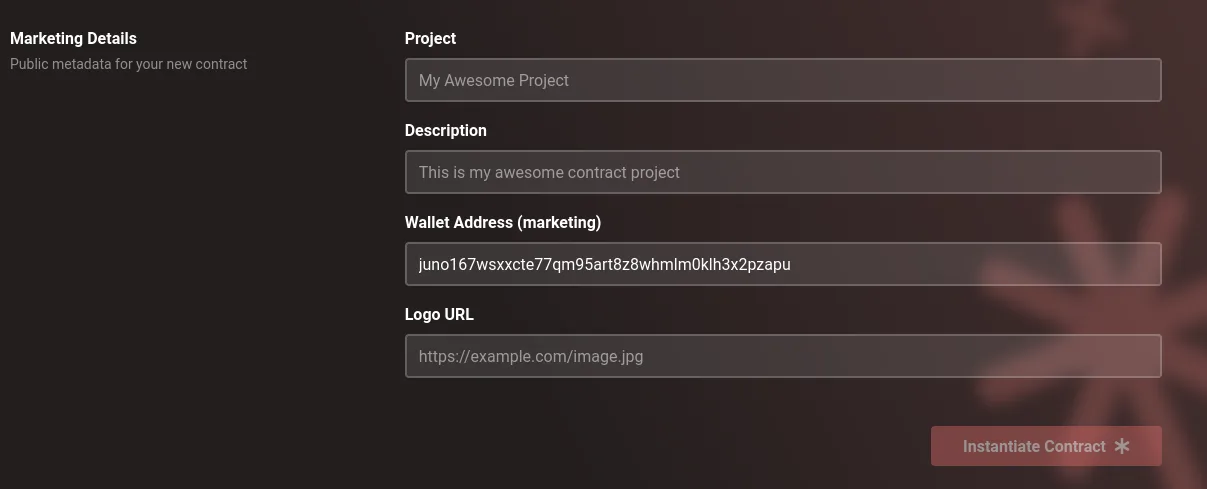Click the 'This is my awesome contract project' placeholder
Image resolution: width=1207 pixels, height=489 pixels.
coord(549,172)
